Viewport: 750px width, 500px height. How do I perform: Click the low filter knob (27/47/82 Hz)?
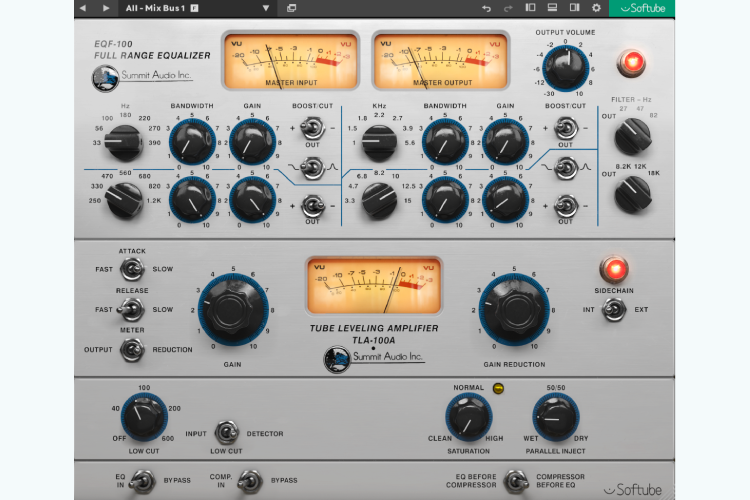[x=632, y=136]
